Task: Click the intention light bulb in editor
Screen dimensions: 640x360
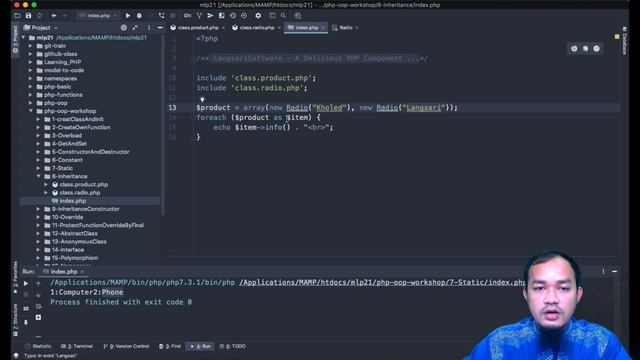Action: (202, 99)
